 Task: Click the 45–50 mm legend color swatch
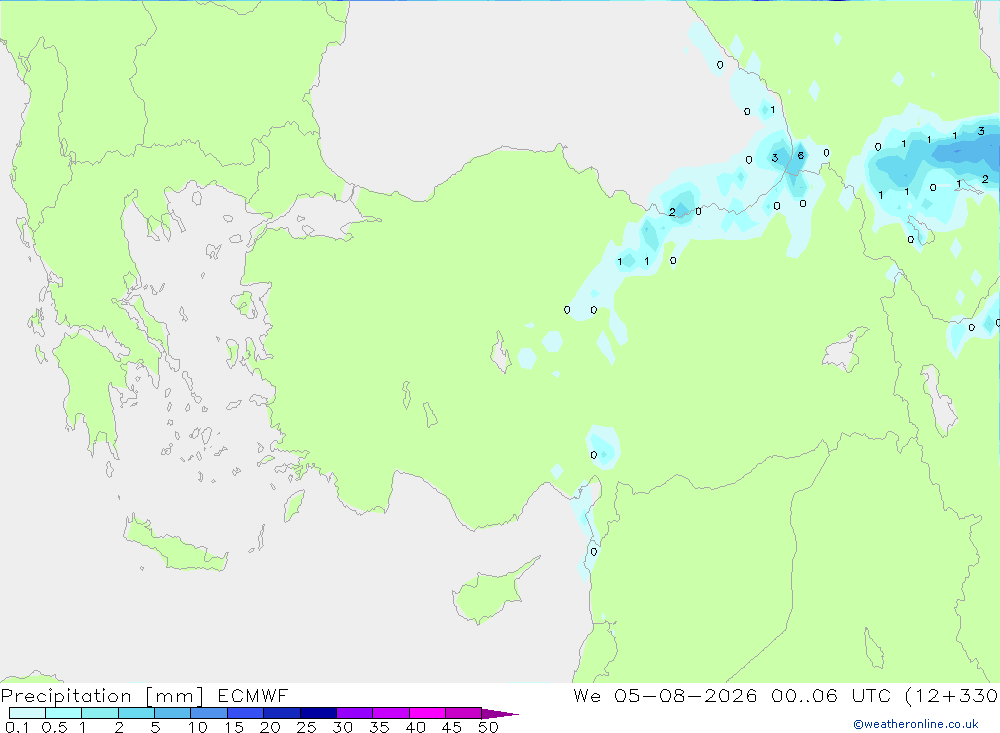coord(464,713)
